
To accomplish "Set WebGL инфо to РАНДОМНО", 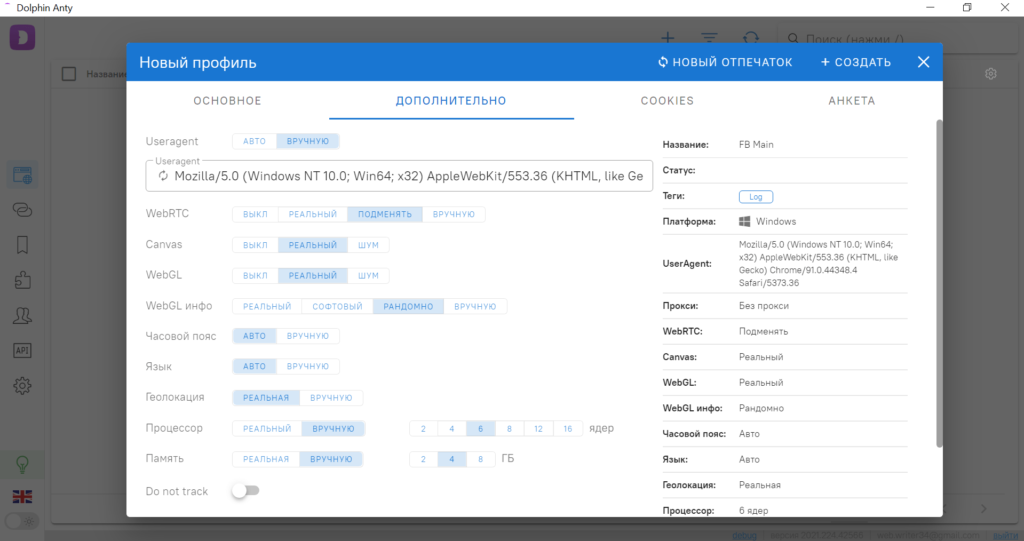I will click(408, 306).
